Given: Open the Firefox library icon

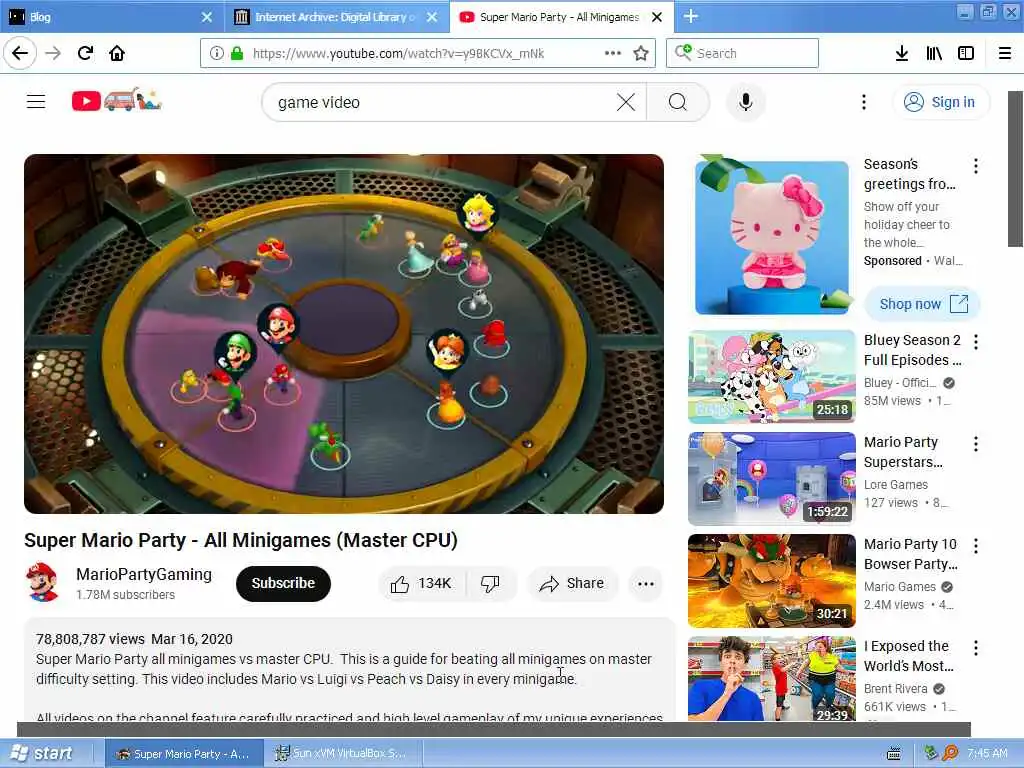Looking at the screenshot, I should tap(934, 53).
